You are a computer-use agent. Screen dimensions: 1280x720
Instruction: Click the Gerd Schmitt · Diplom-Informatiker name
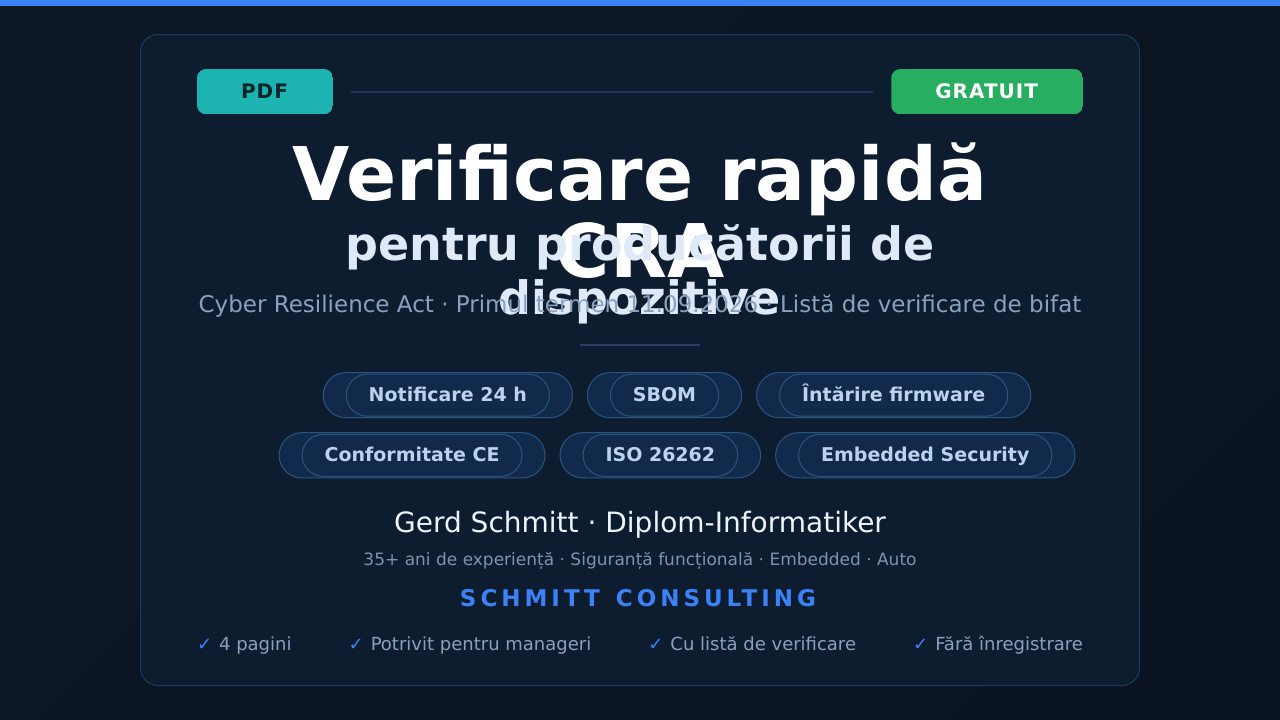pos(640,523)
